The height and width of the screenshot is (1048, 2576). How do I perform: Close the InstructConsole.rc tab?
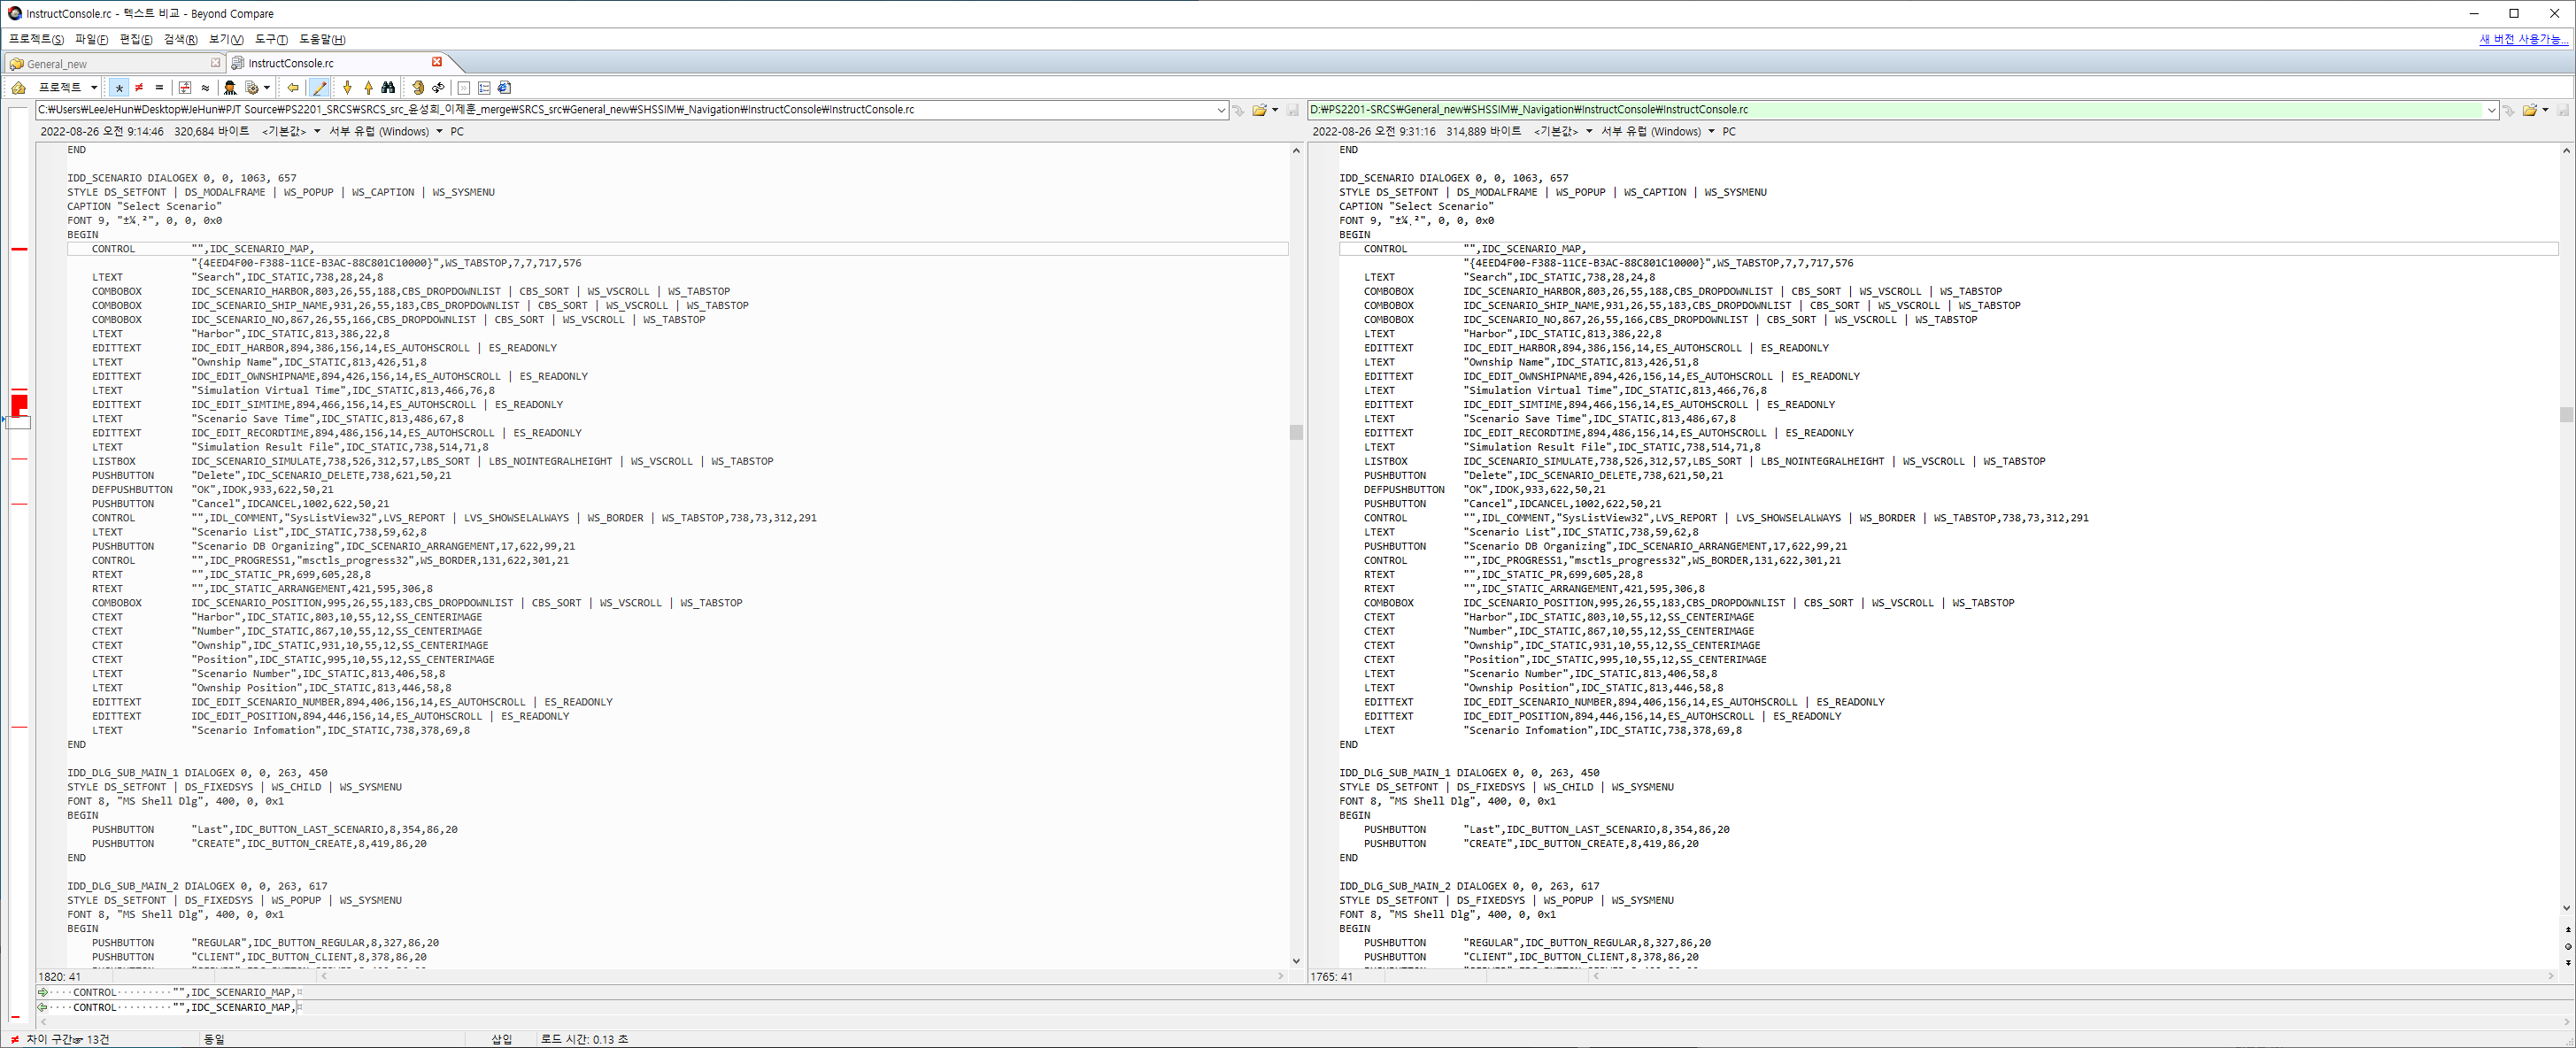(x=437, y=62)
